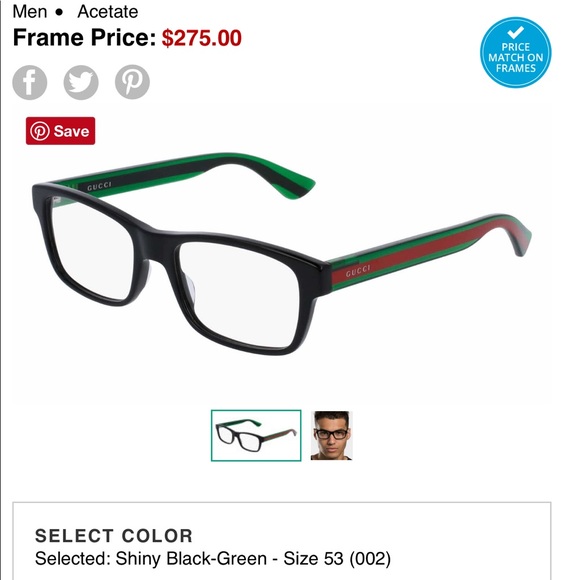This screenshot has width=580, height=580.
Task: Click Pinterest logo inside Save button
Action: [40, 131]
